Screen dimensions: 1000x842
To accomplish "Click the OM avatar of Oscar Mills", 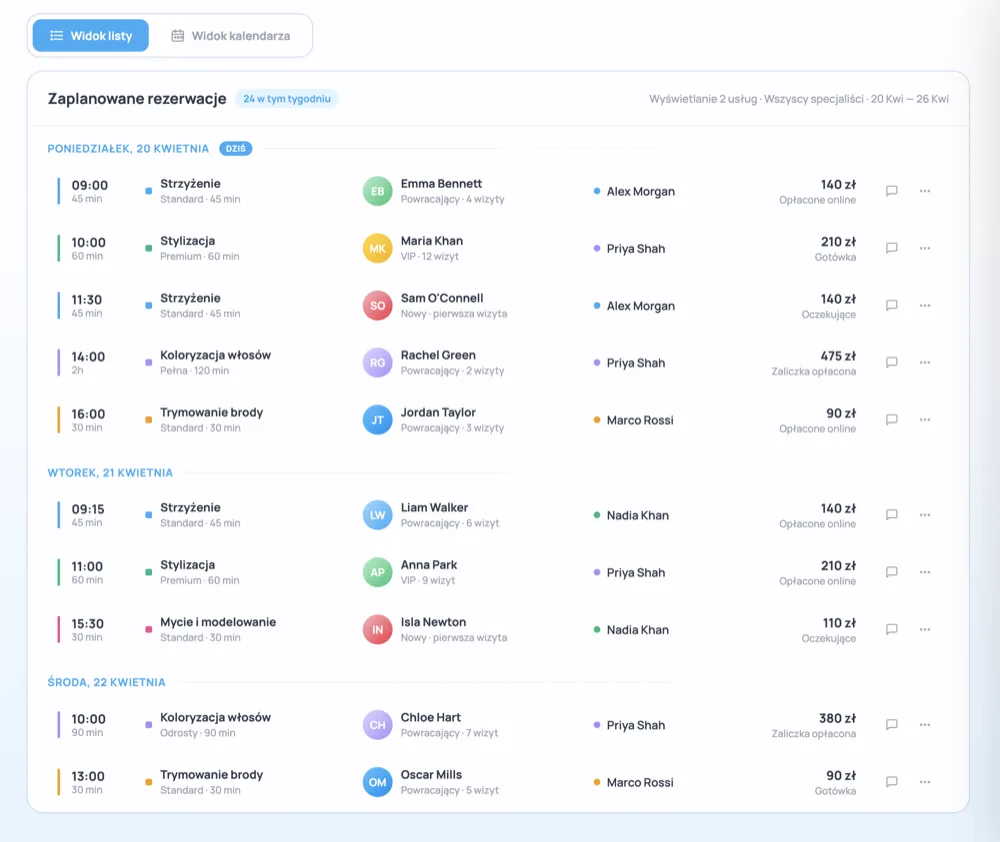I will (x=378, y=783).
